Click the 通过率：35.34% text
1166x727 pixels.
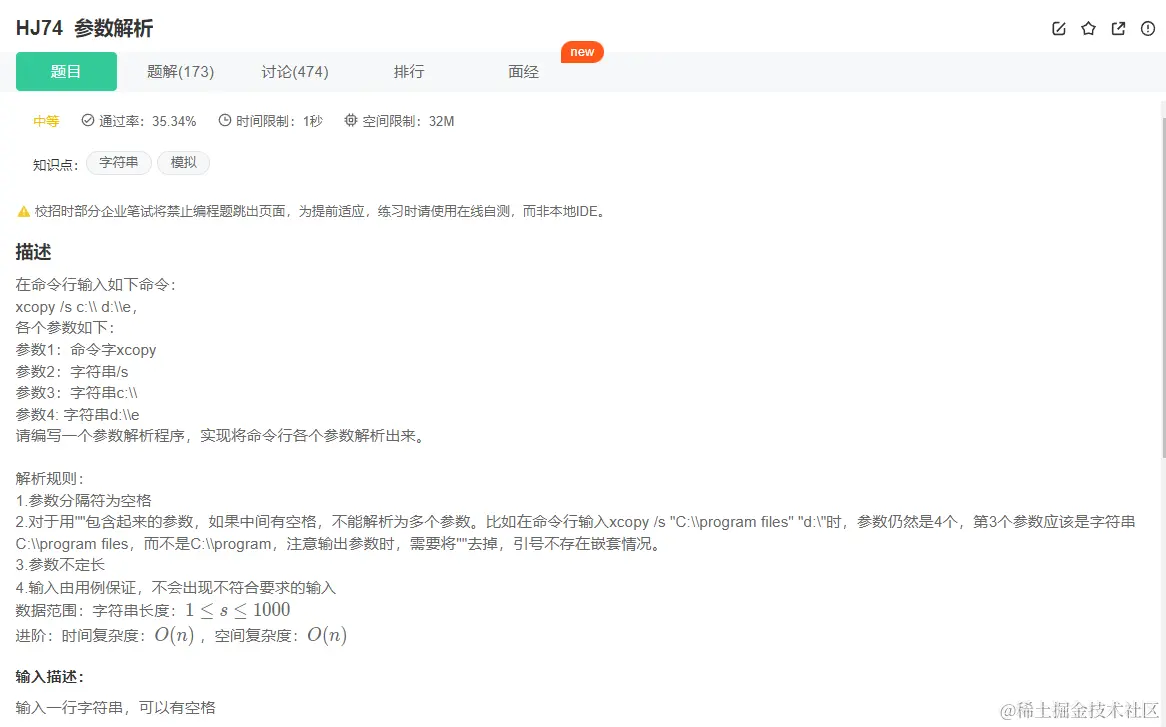coord(147,121)
